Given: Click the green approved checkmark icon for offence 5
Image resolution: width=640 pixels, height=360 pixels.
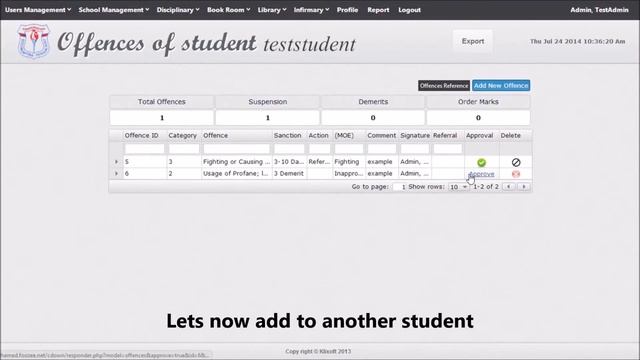Looking at the screenshot, I should click(482, 162).
